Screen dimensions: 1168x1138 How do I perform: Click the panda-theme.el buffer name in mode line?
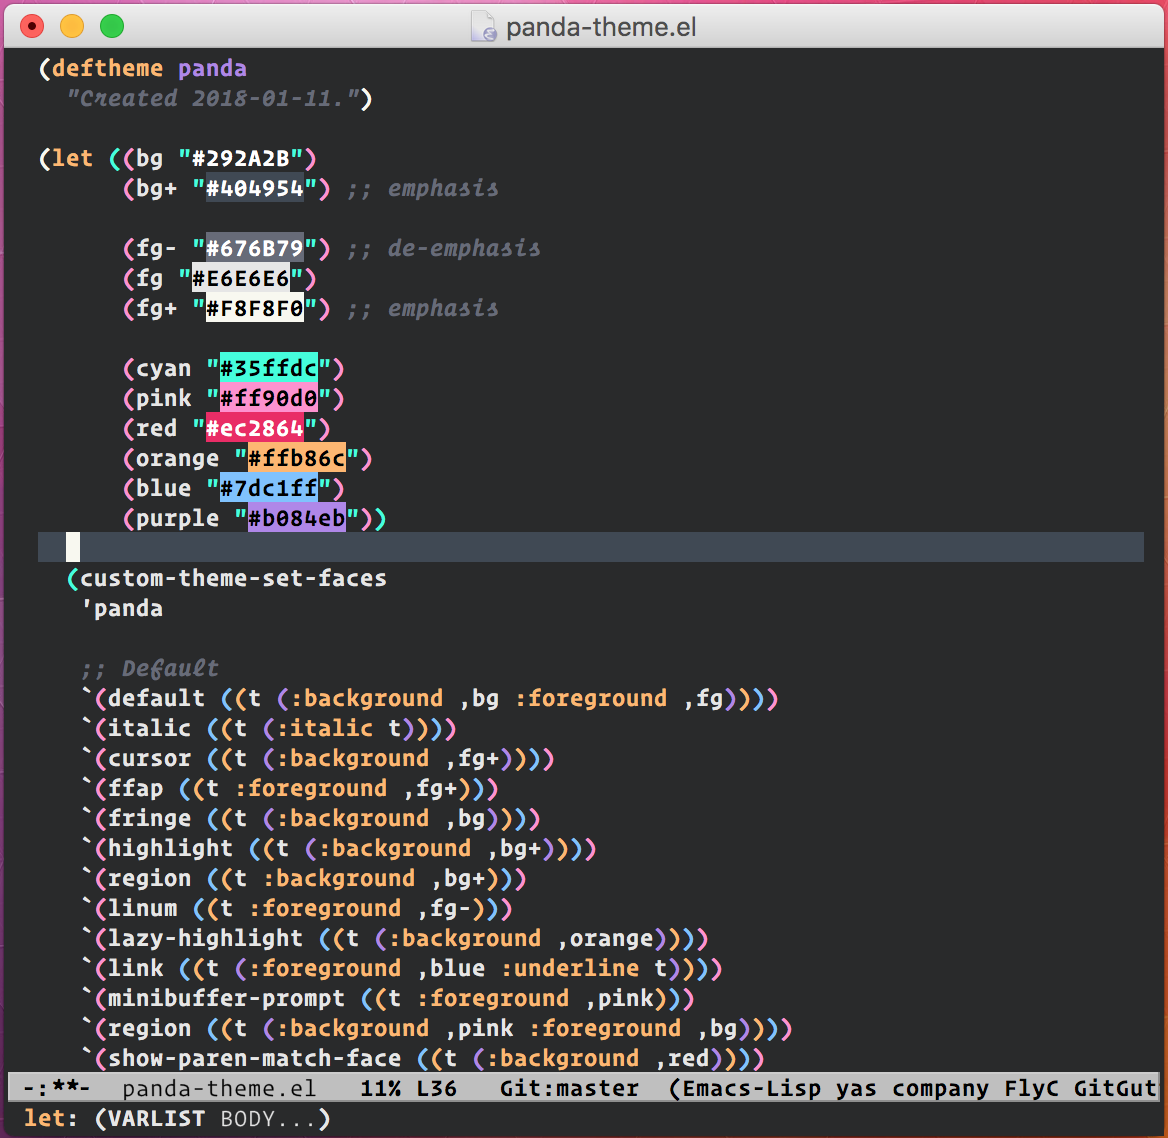tap(219, 1088)
